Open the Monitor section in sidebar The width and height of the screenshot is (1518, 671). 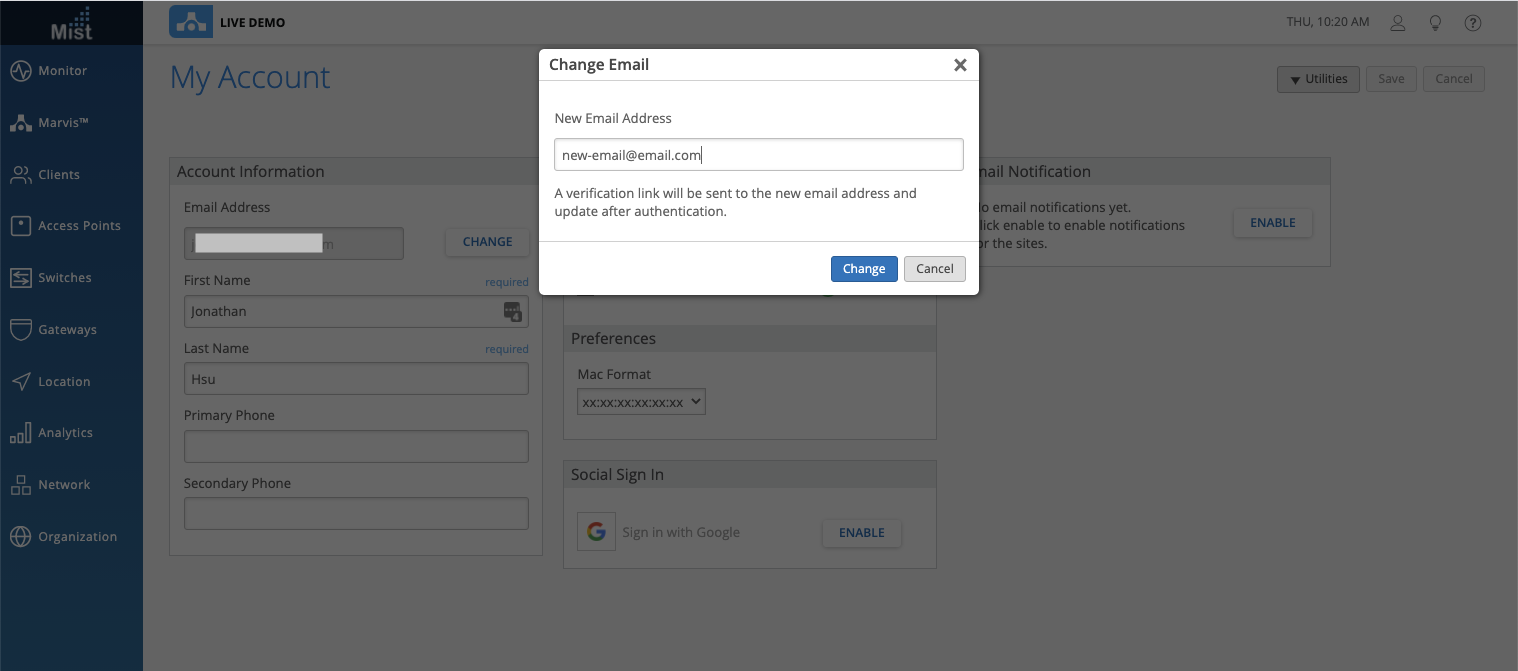62,71
